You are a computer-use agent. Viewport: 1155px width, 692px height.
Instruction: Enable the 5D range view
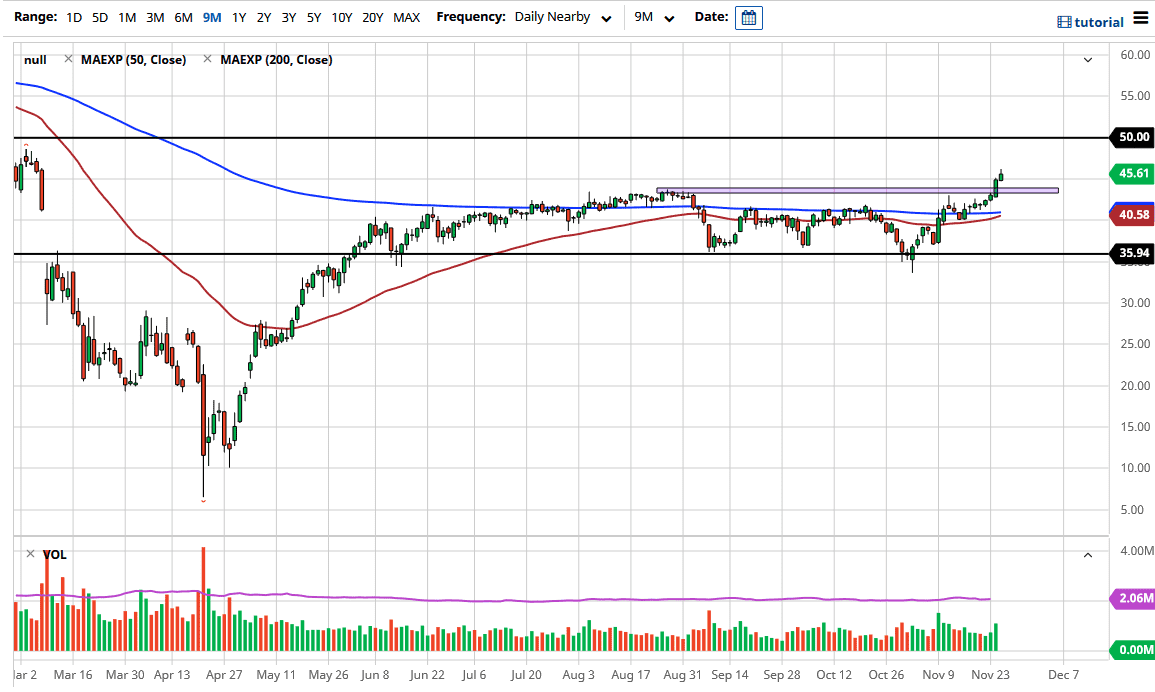coord(98,17)
